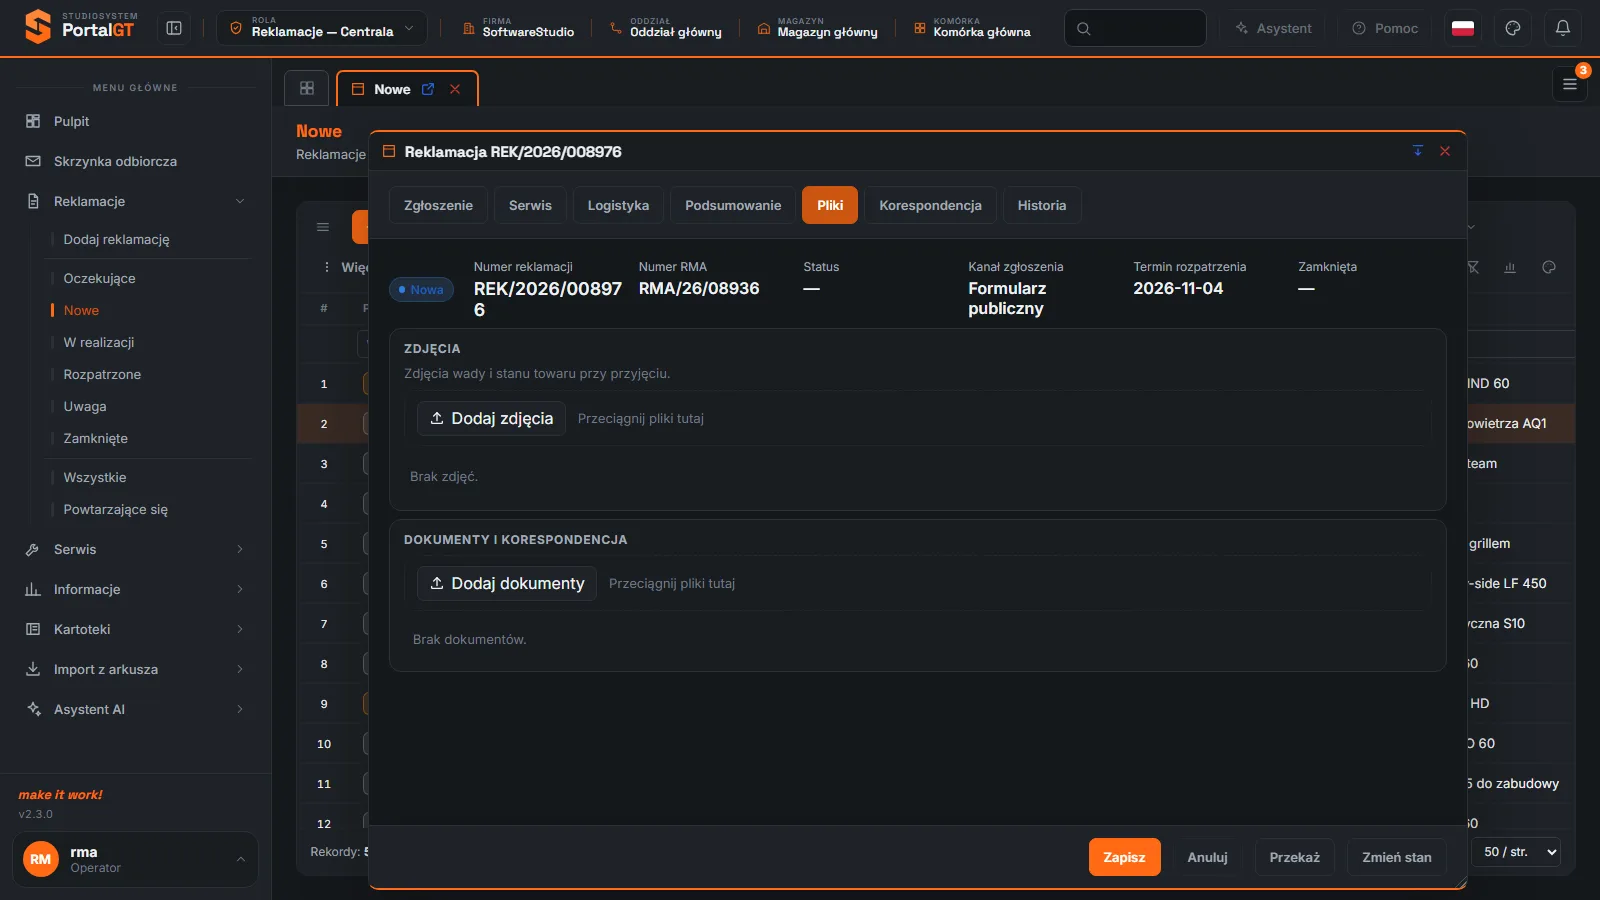Expand Import z arkusza section
Screen dimensions: 1600x900
136,669
